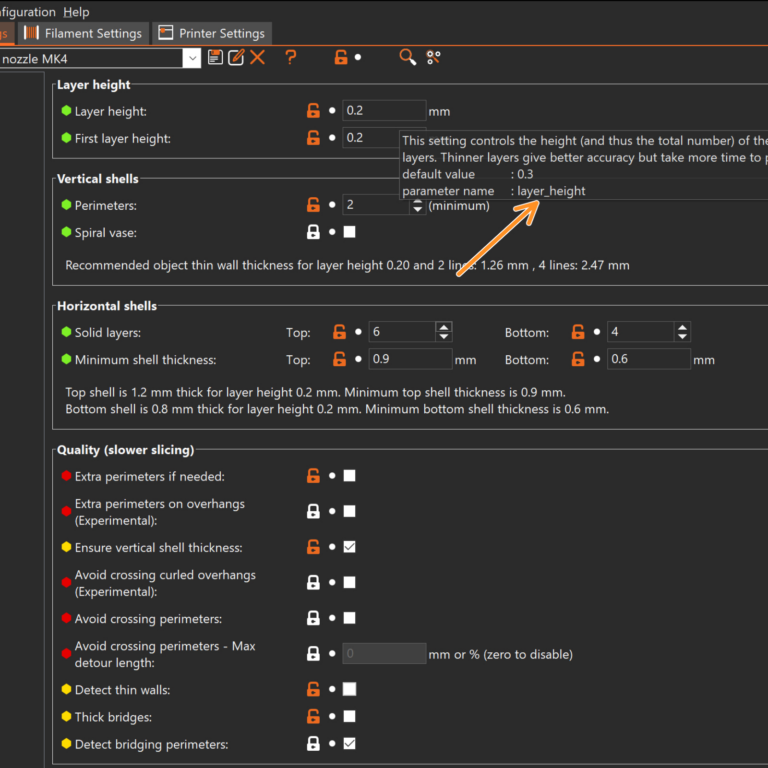Click the save preset floppy disk icon

pos(215,58)
